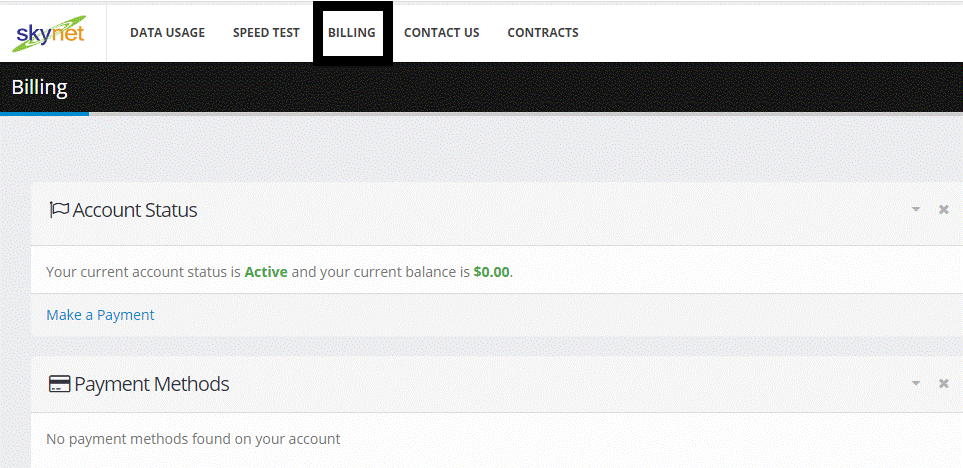963x468 pixels.
Task: Follow the Make a Payment link
Action: pyautogui.click(x=100, y=315)
